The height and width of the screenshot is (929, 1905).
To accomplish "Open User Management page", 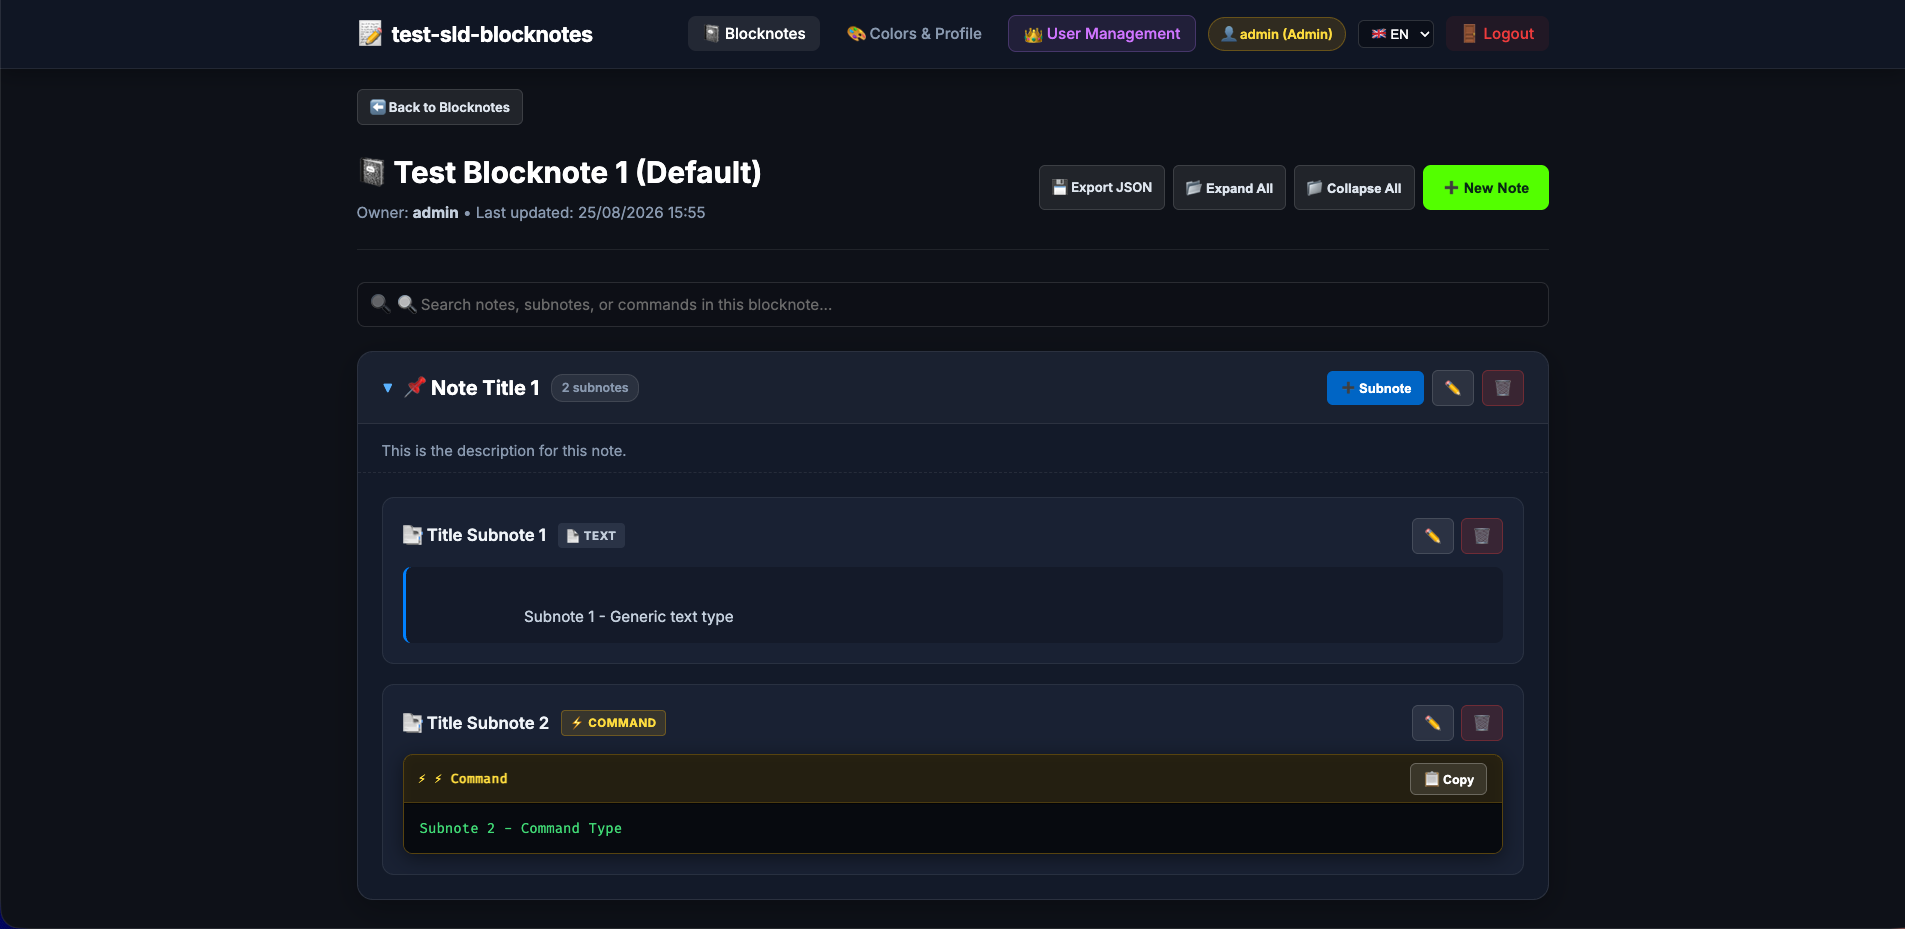I will coord(1102,34).
